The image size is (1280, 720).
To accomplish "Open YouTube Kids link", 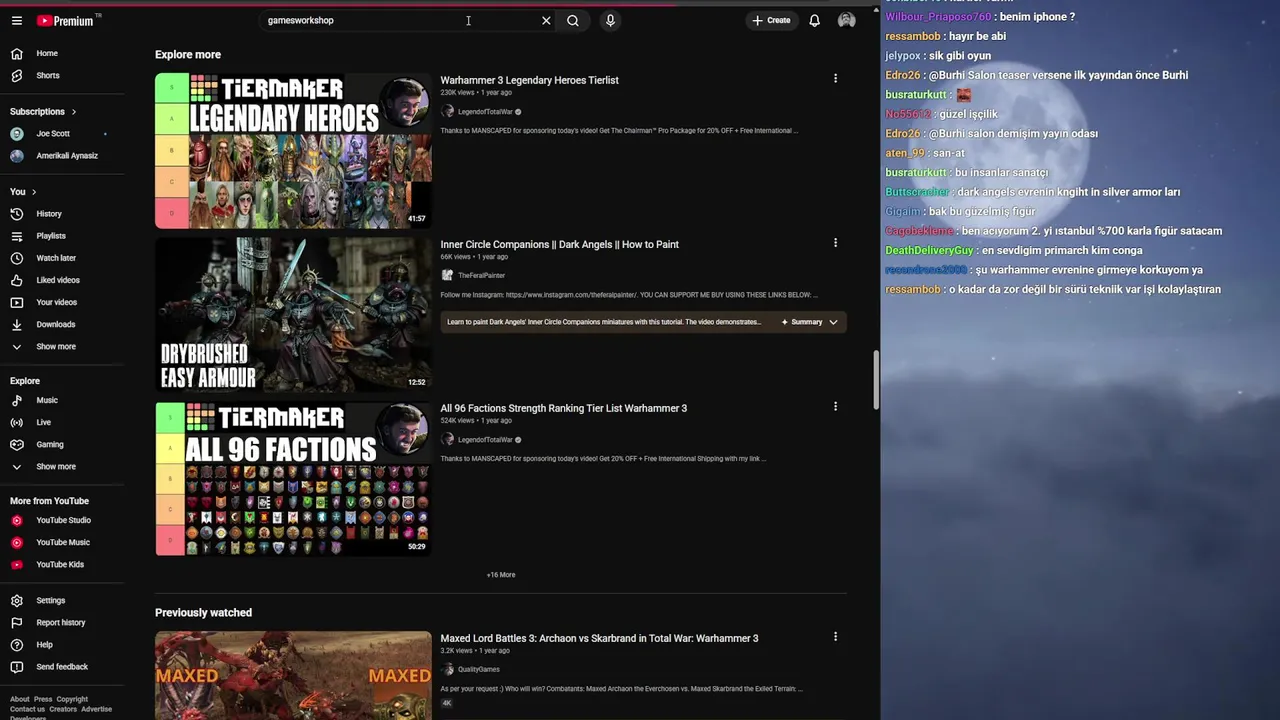I will [62, 564].
